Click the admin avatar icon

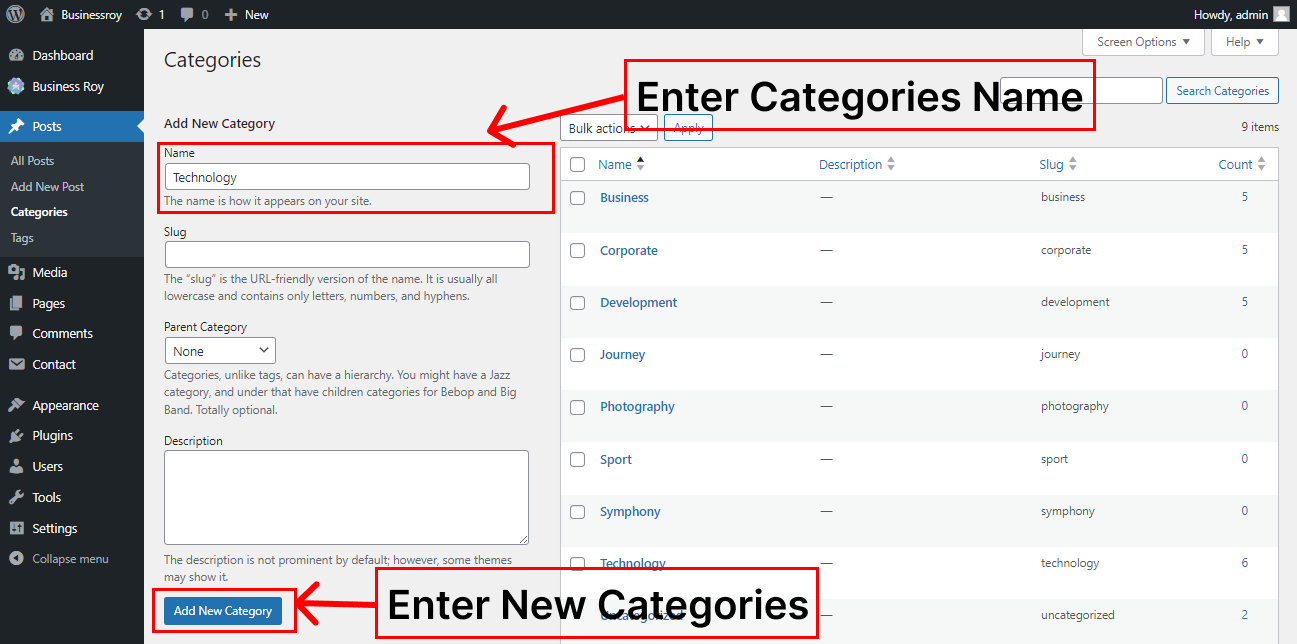point(1281,14)
